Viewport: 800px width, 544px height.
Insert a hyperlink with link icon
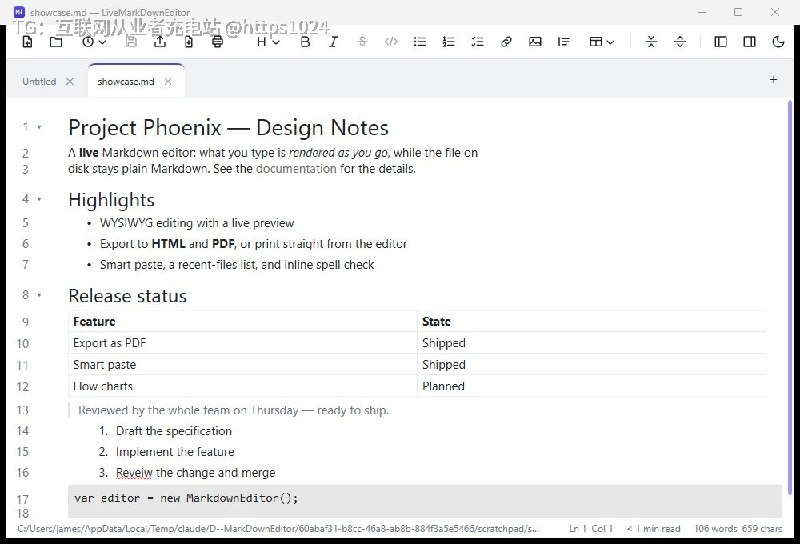506,42
